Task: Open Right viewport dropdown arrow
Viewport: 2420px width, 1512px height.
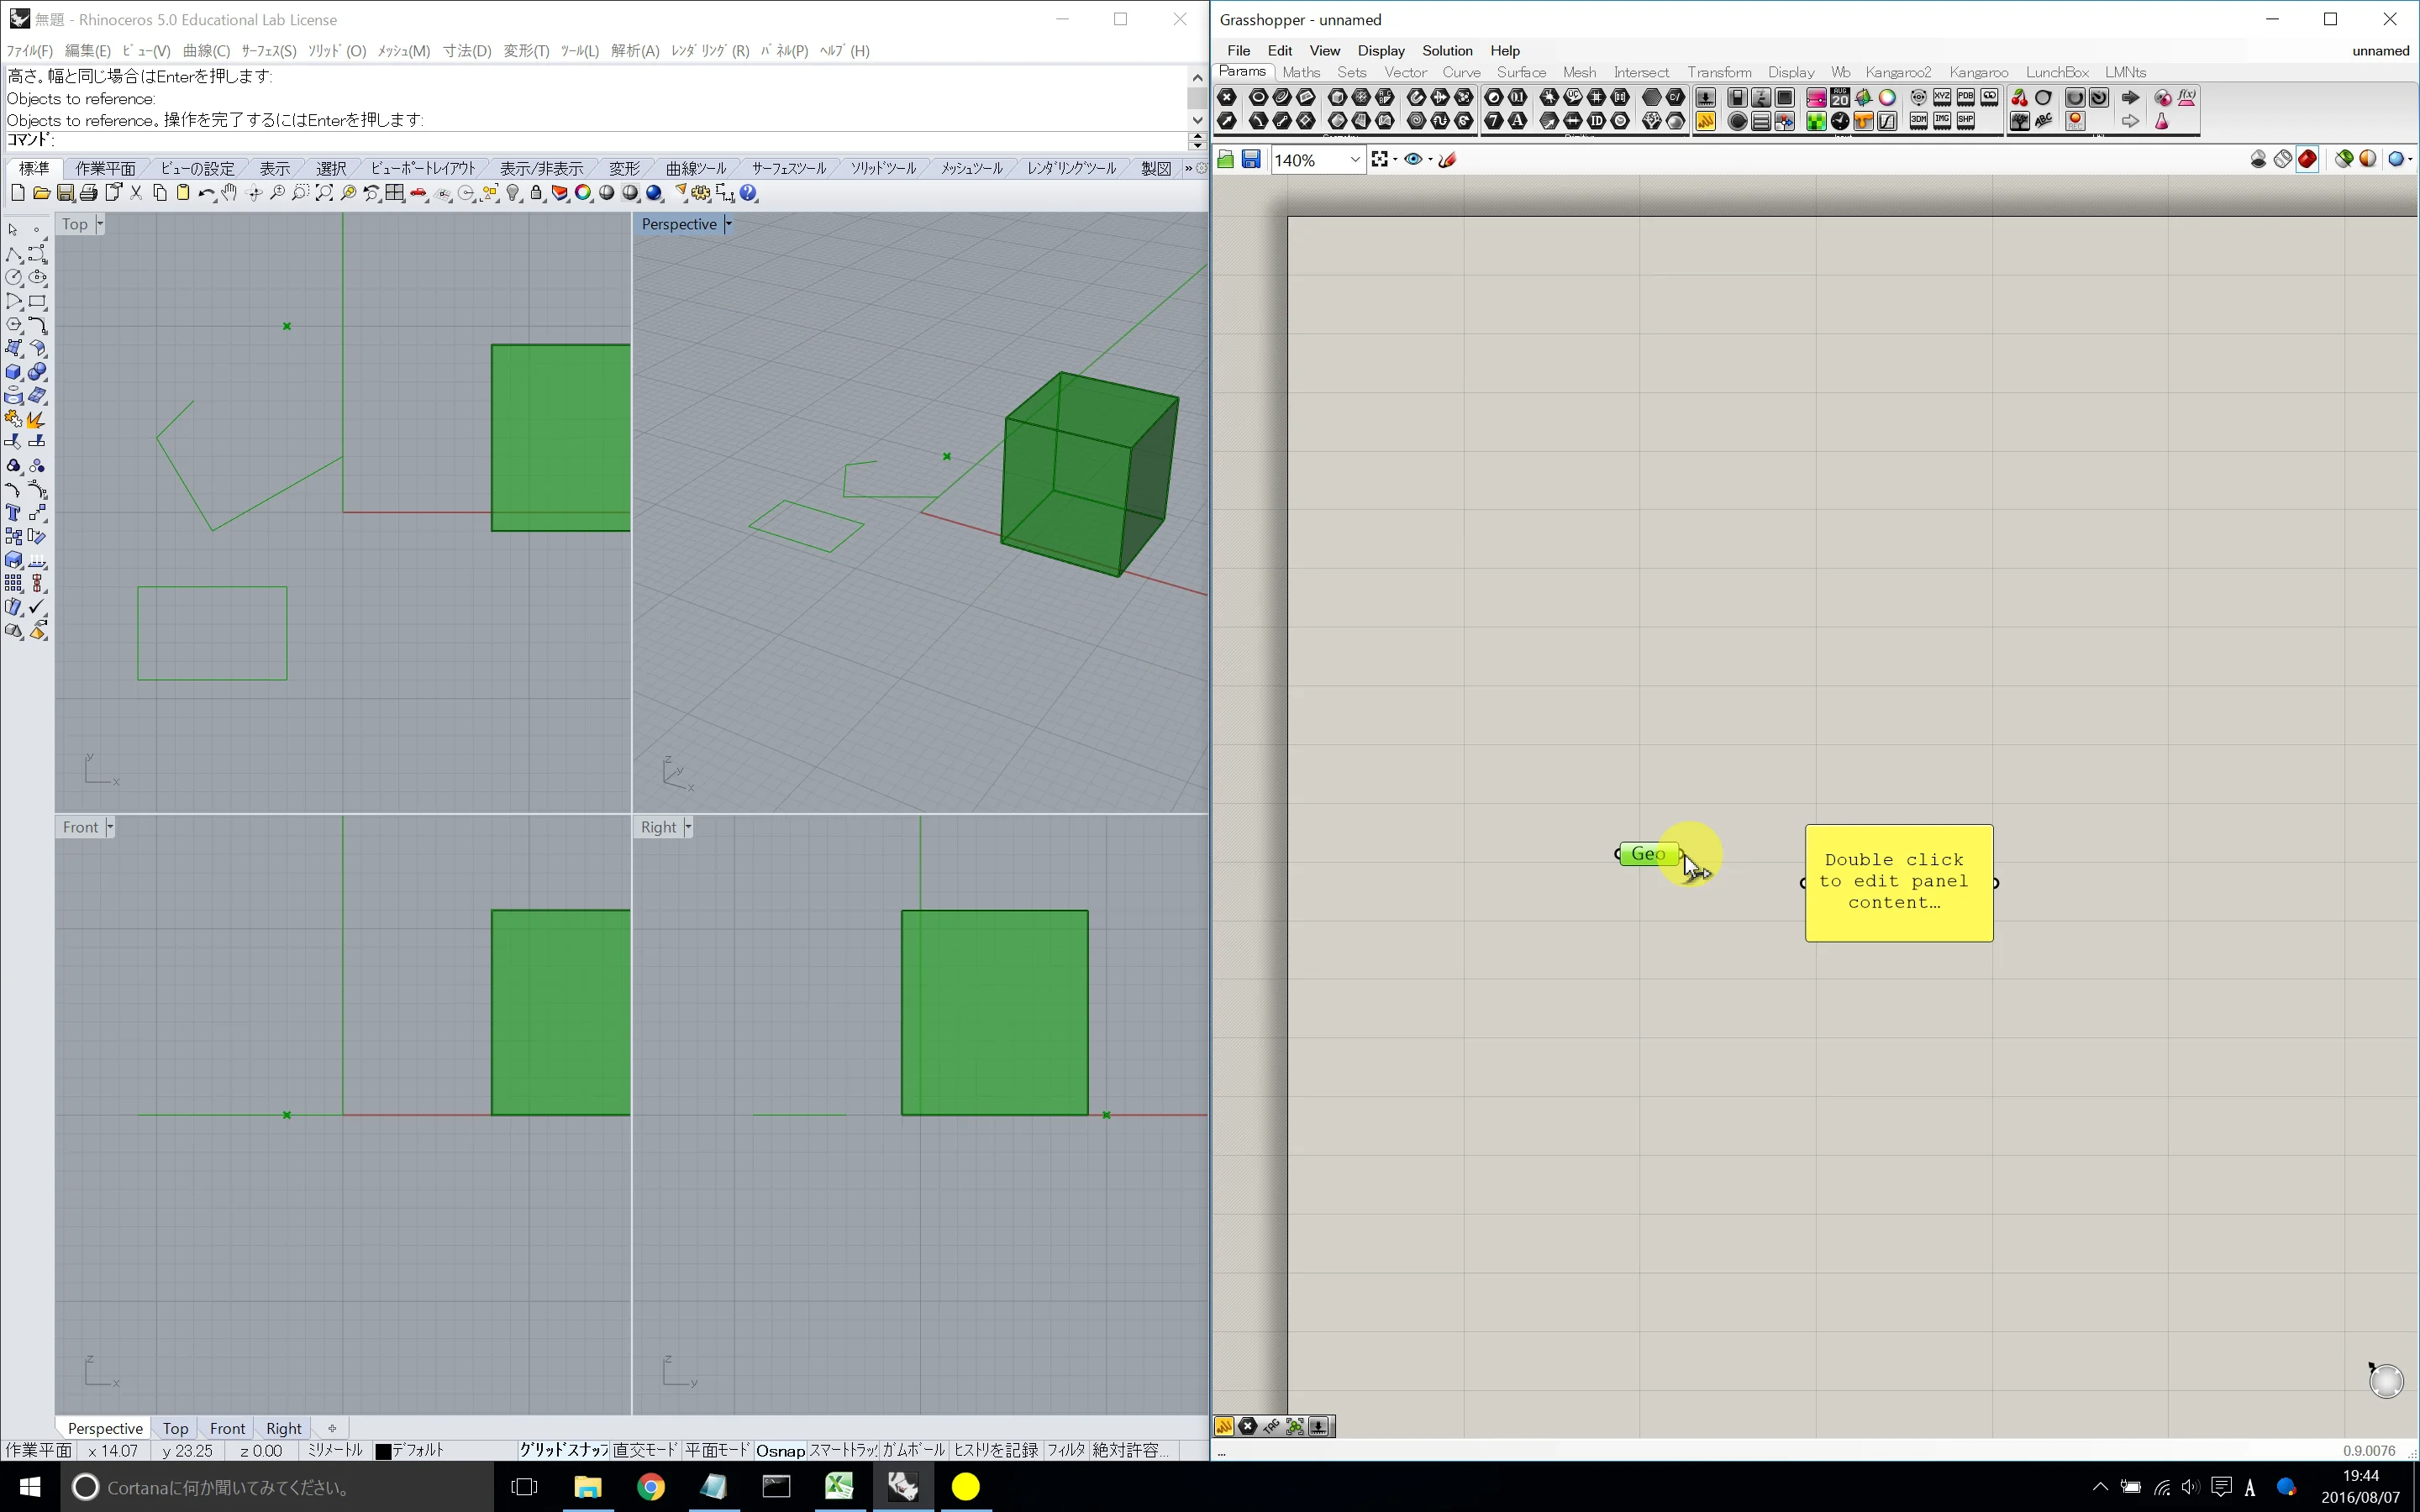Action: point(688,827)
